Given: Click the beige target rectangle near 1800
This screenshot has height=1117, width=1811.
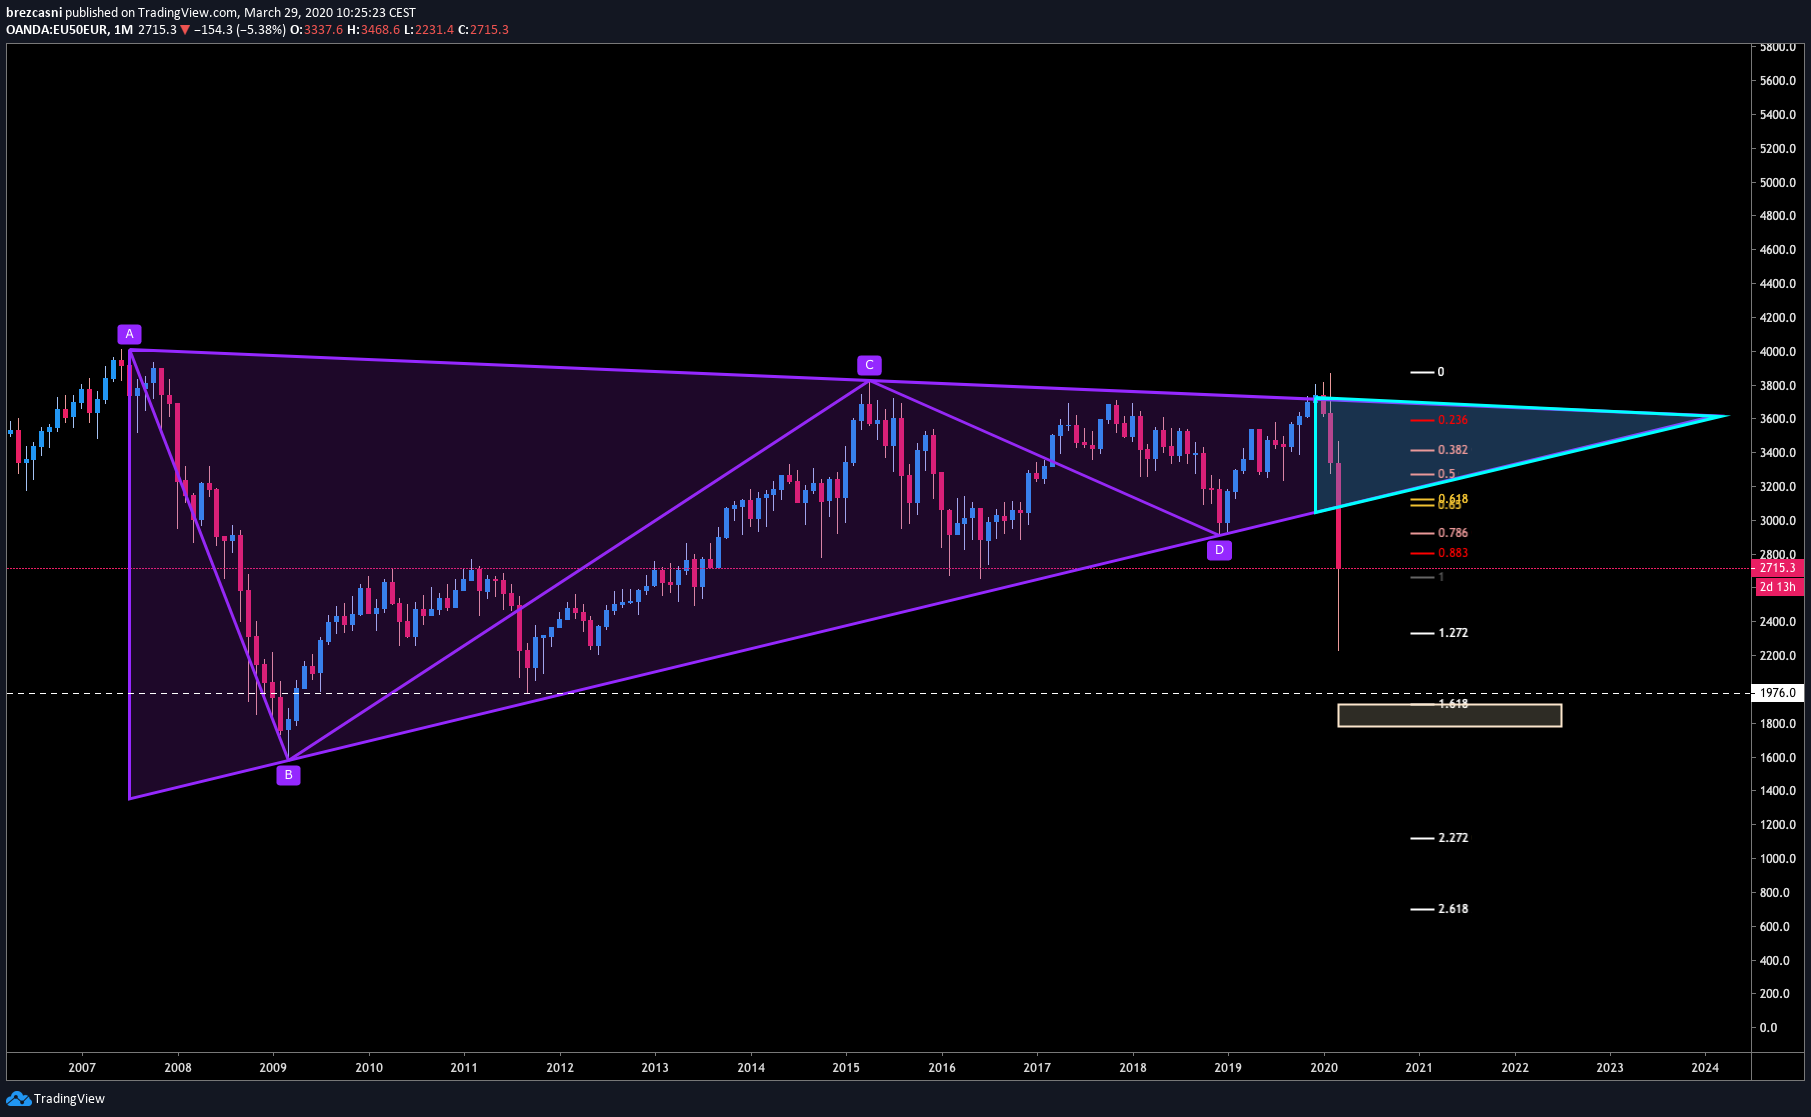Looking at the screenshot, I should point(1449,715).
